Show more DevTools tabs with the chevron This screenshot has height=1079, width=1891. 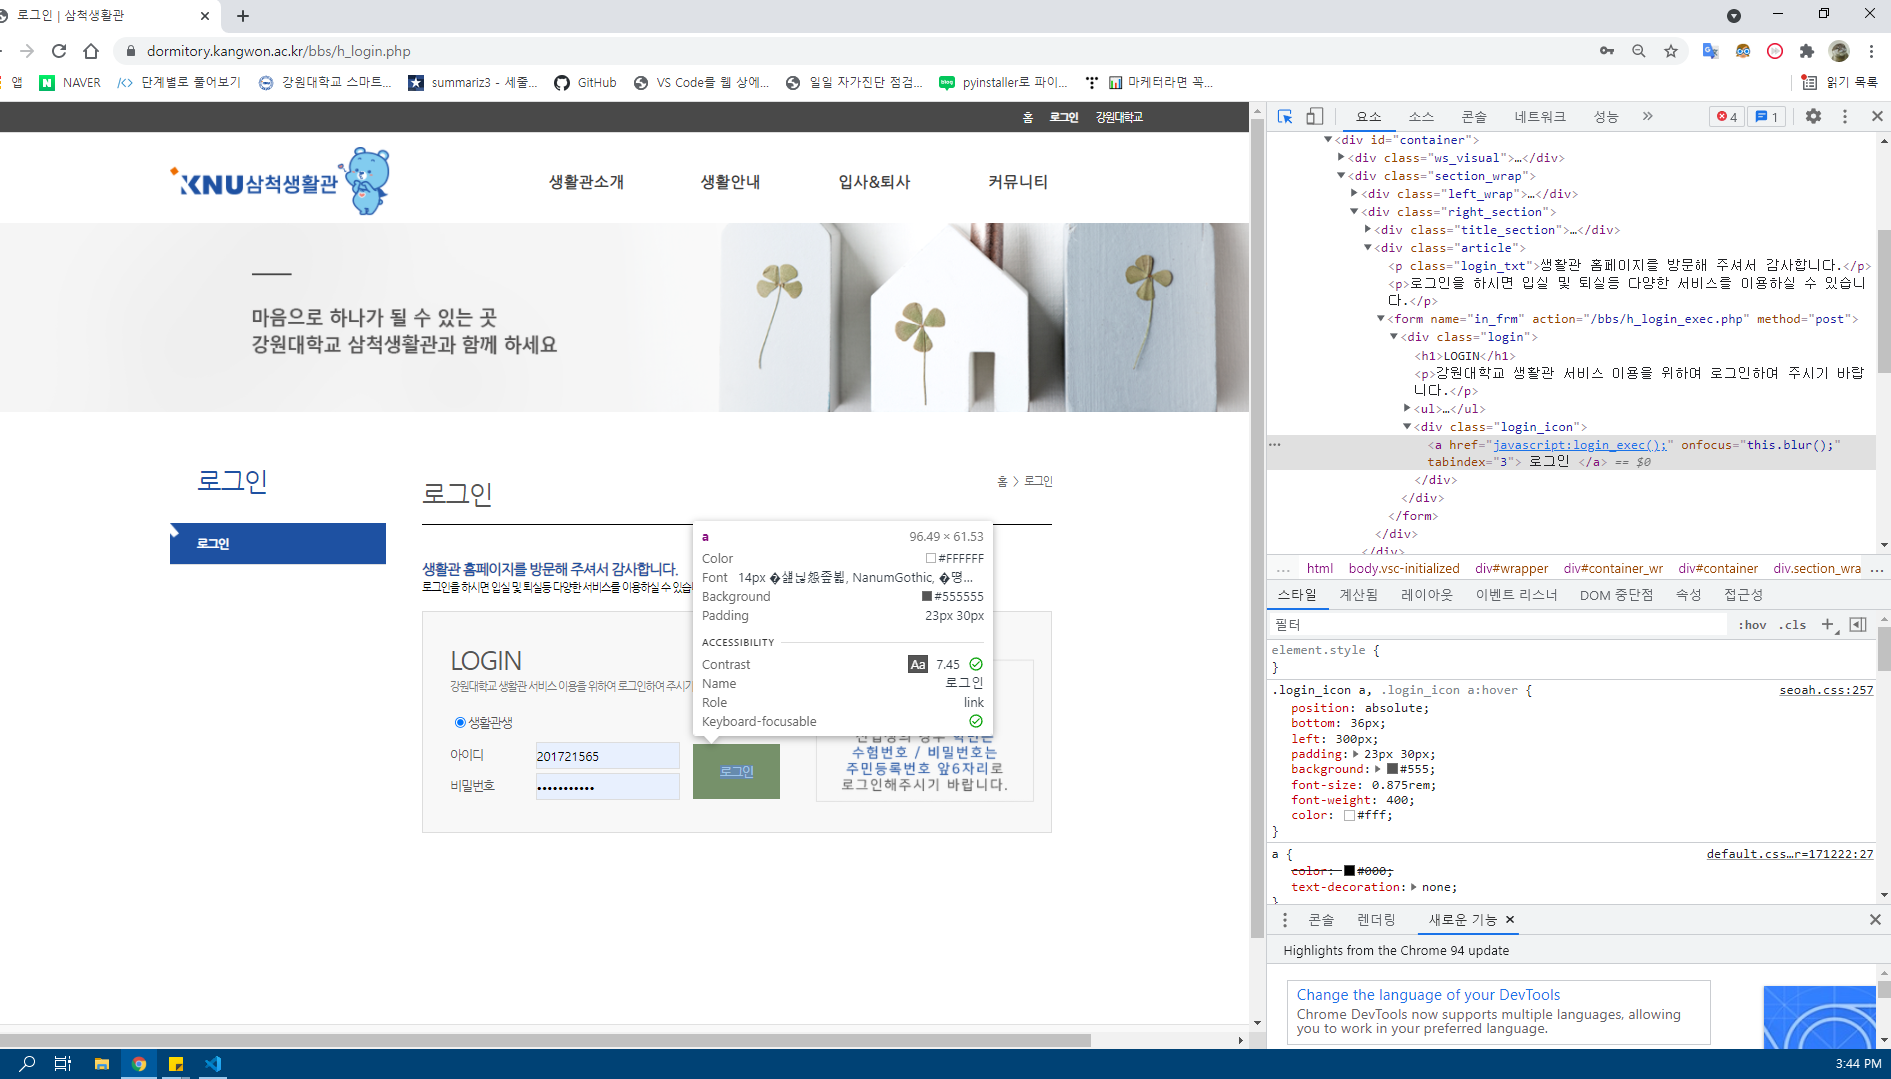pos(1647,117)
